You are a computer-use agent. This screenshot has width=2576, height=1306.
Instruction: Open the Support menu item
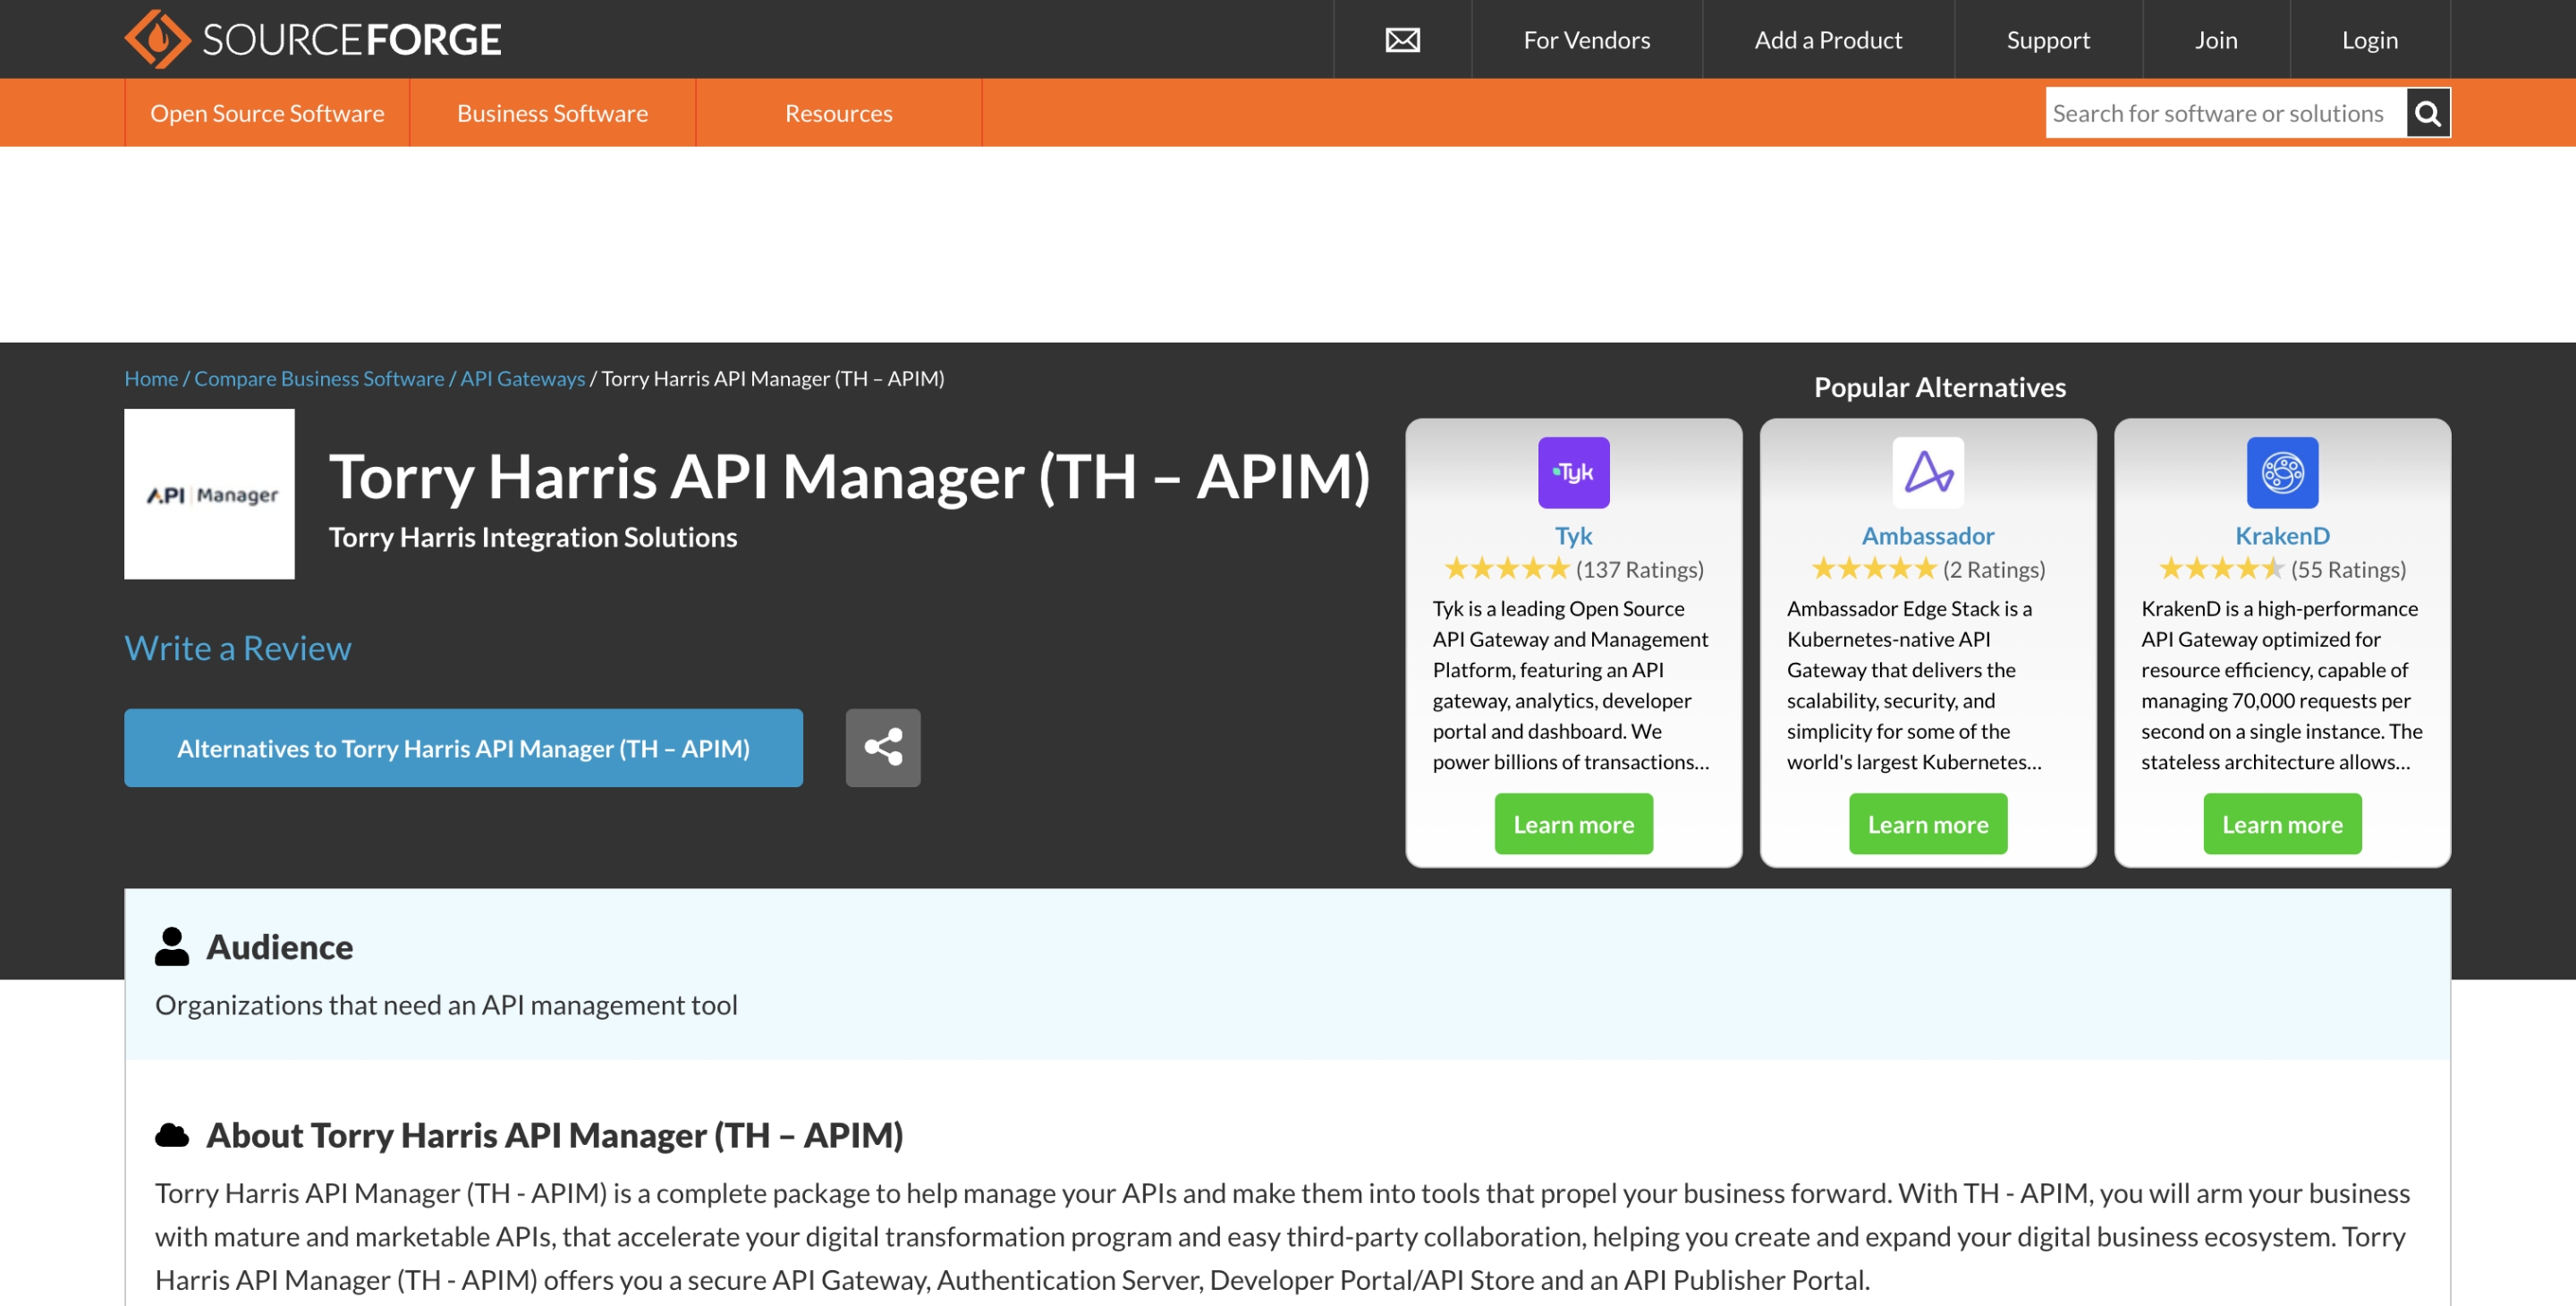point(2047,40)
